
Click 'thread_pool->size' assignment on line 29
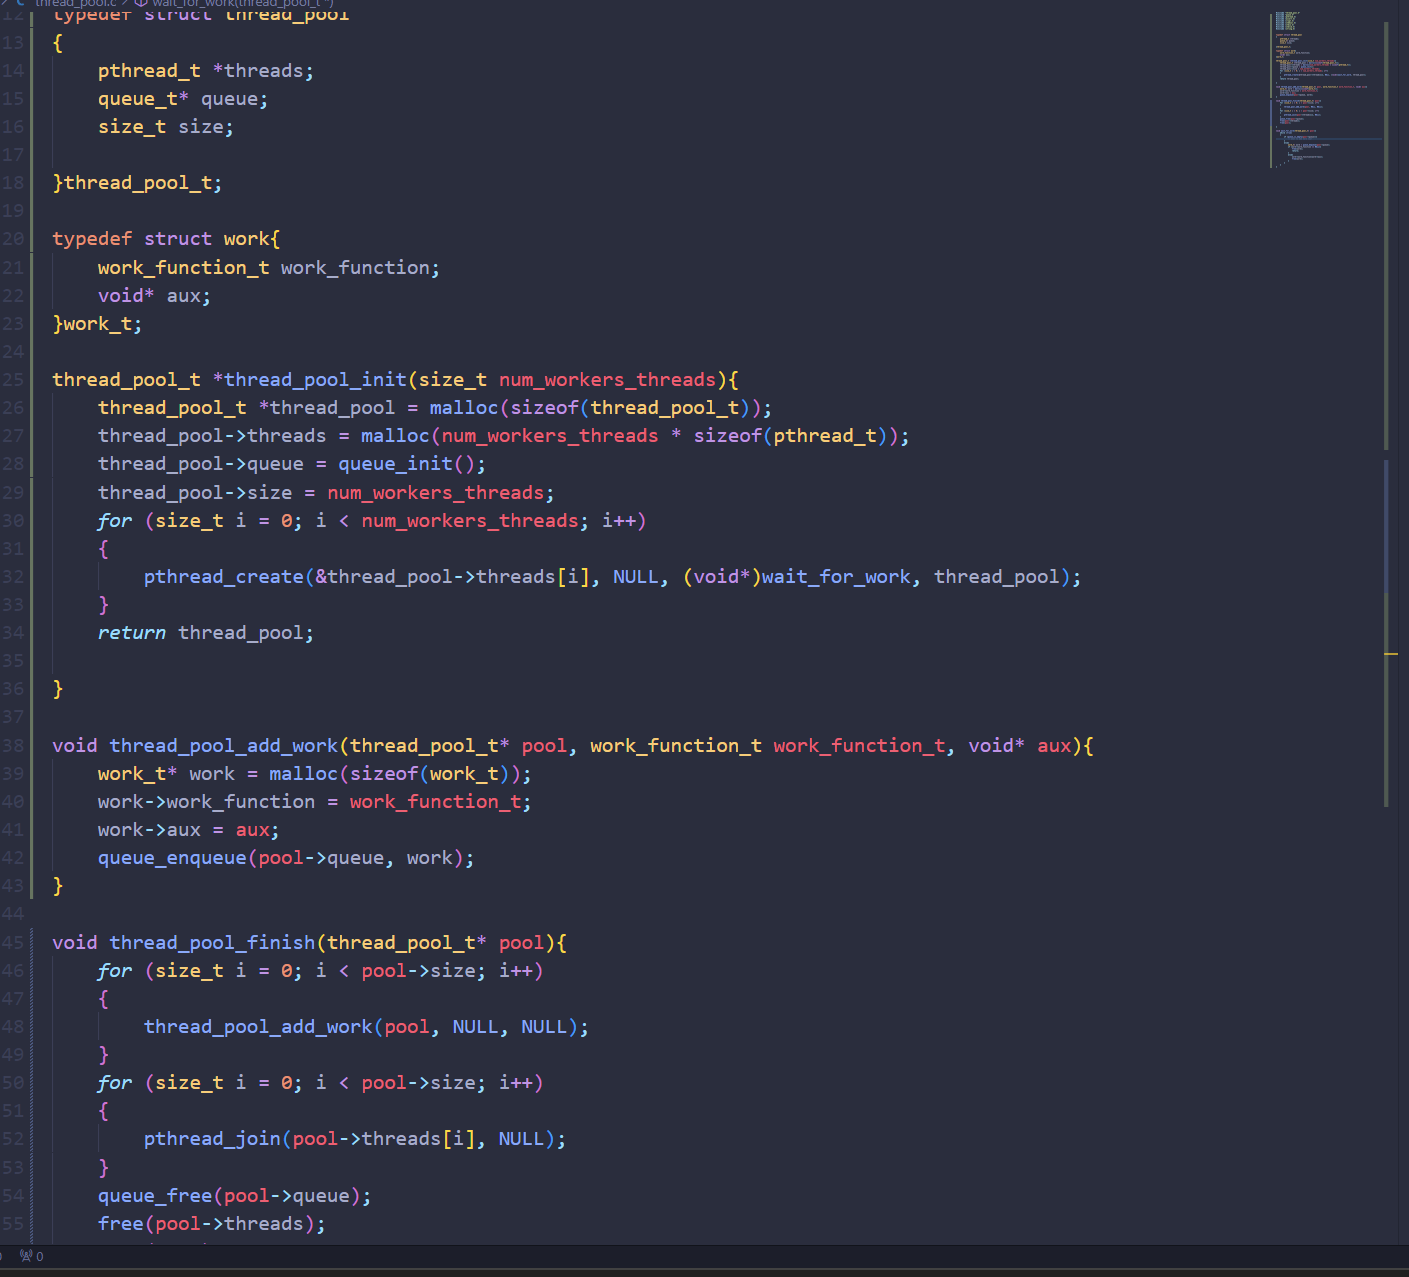pos(195,493)
